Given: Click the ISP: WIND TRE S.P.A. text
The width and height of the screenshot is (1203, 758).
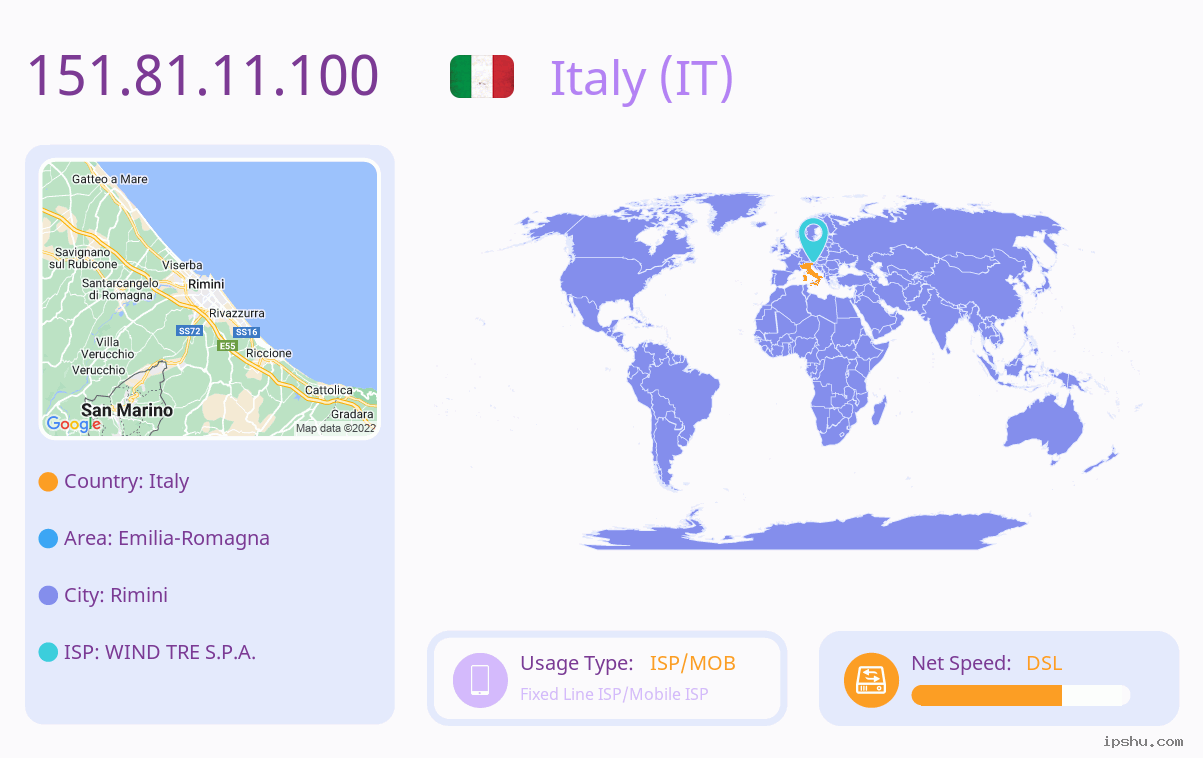Looking at the screenshot, I should [x=160, y=652].
